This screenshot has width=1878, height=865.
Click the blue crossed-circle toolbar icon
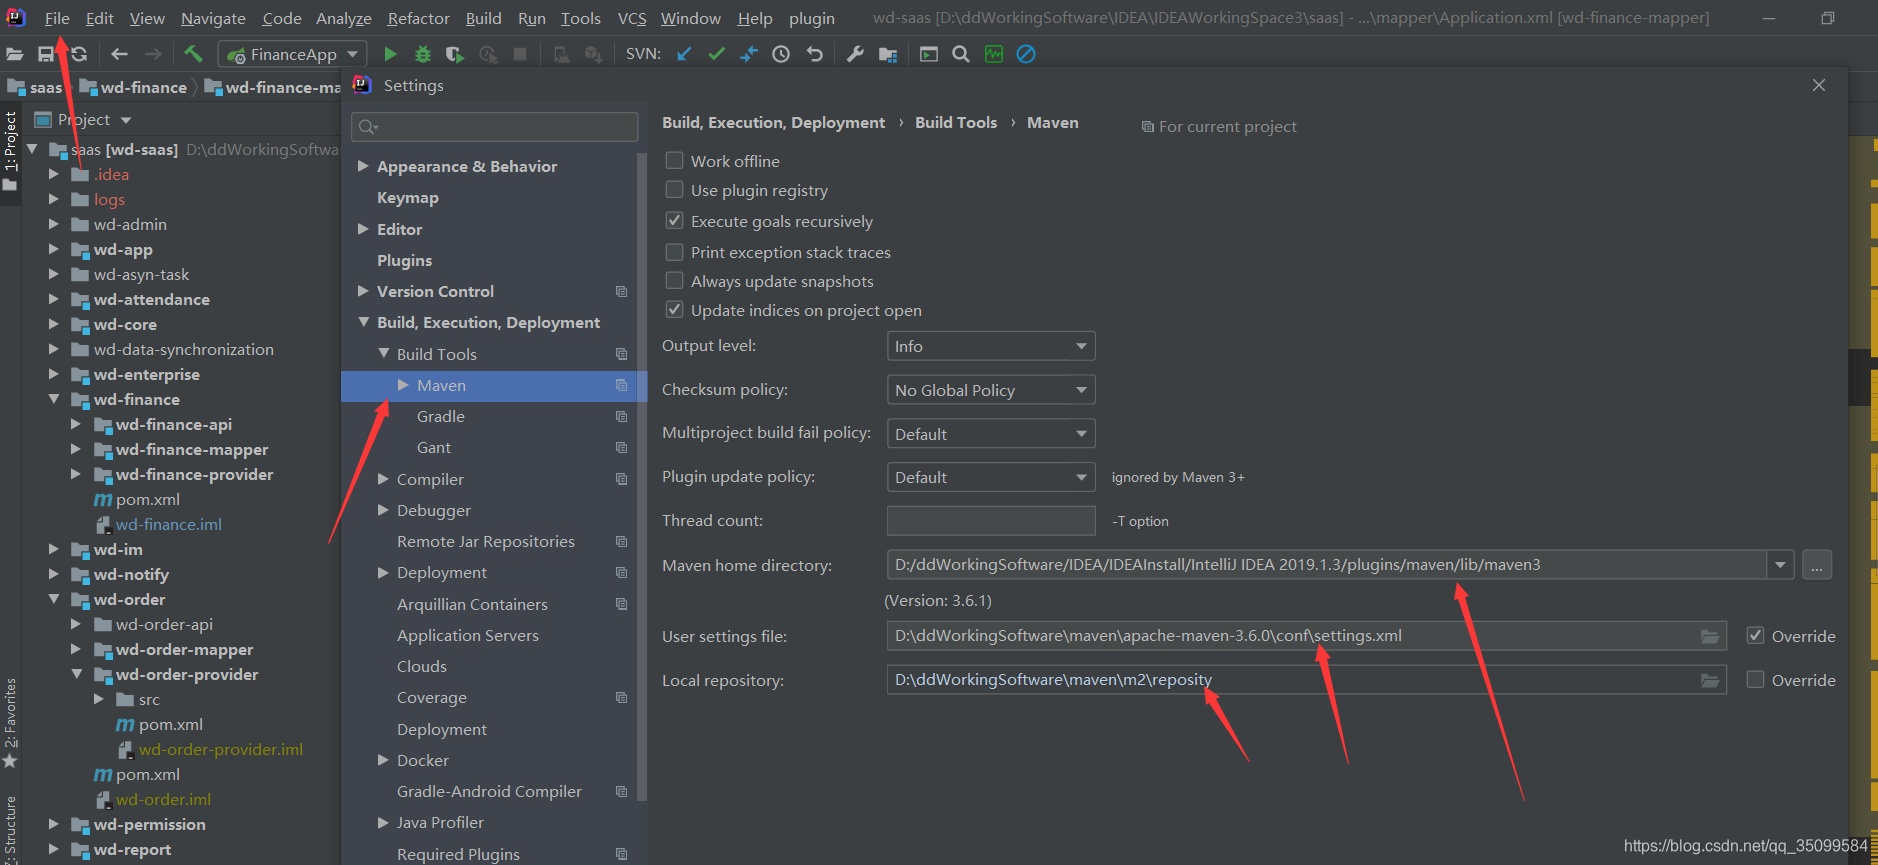[1026, 54]
